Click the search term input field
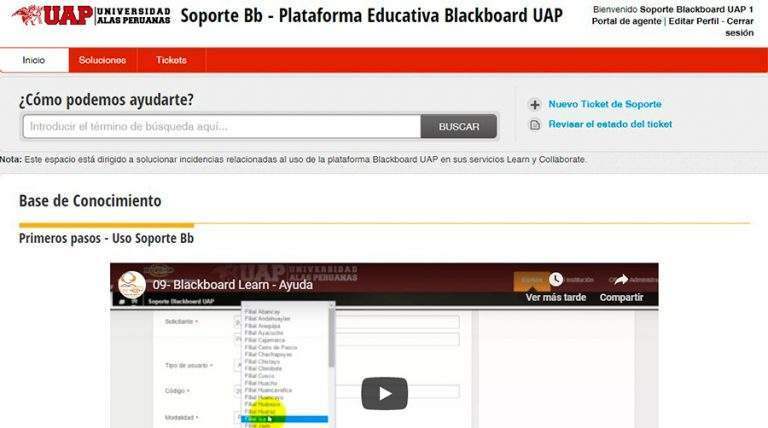 222,126
